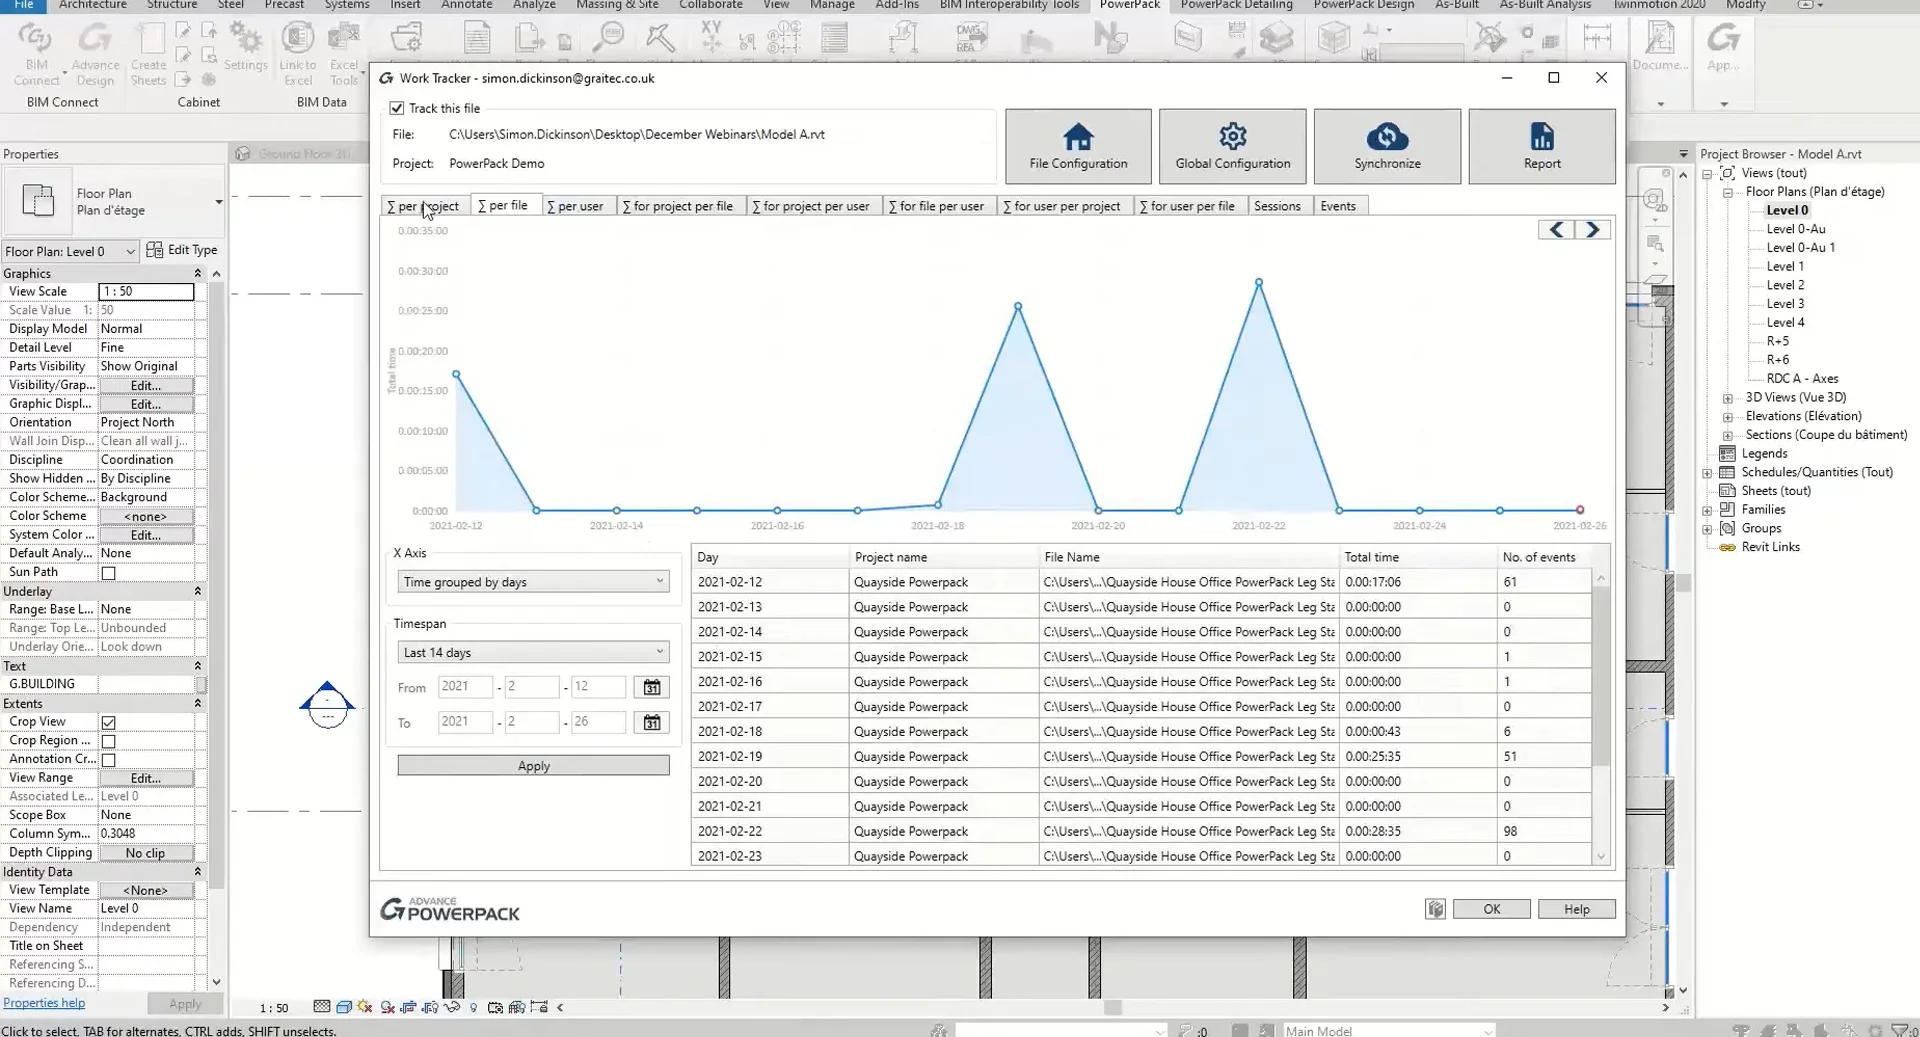Viewport: 1920px width, 1037px height.
Task: Go to previous chart period arrow
Action: (x=1556, y=230)
